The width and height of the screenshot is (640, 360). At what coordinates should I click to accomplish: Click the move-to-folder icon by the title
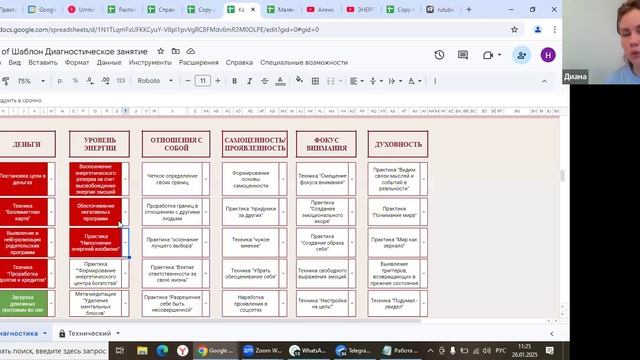click(x=176, y=51)
